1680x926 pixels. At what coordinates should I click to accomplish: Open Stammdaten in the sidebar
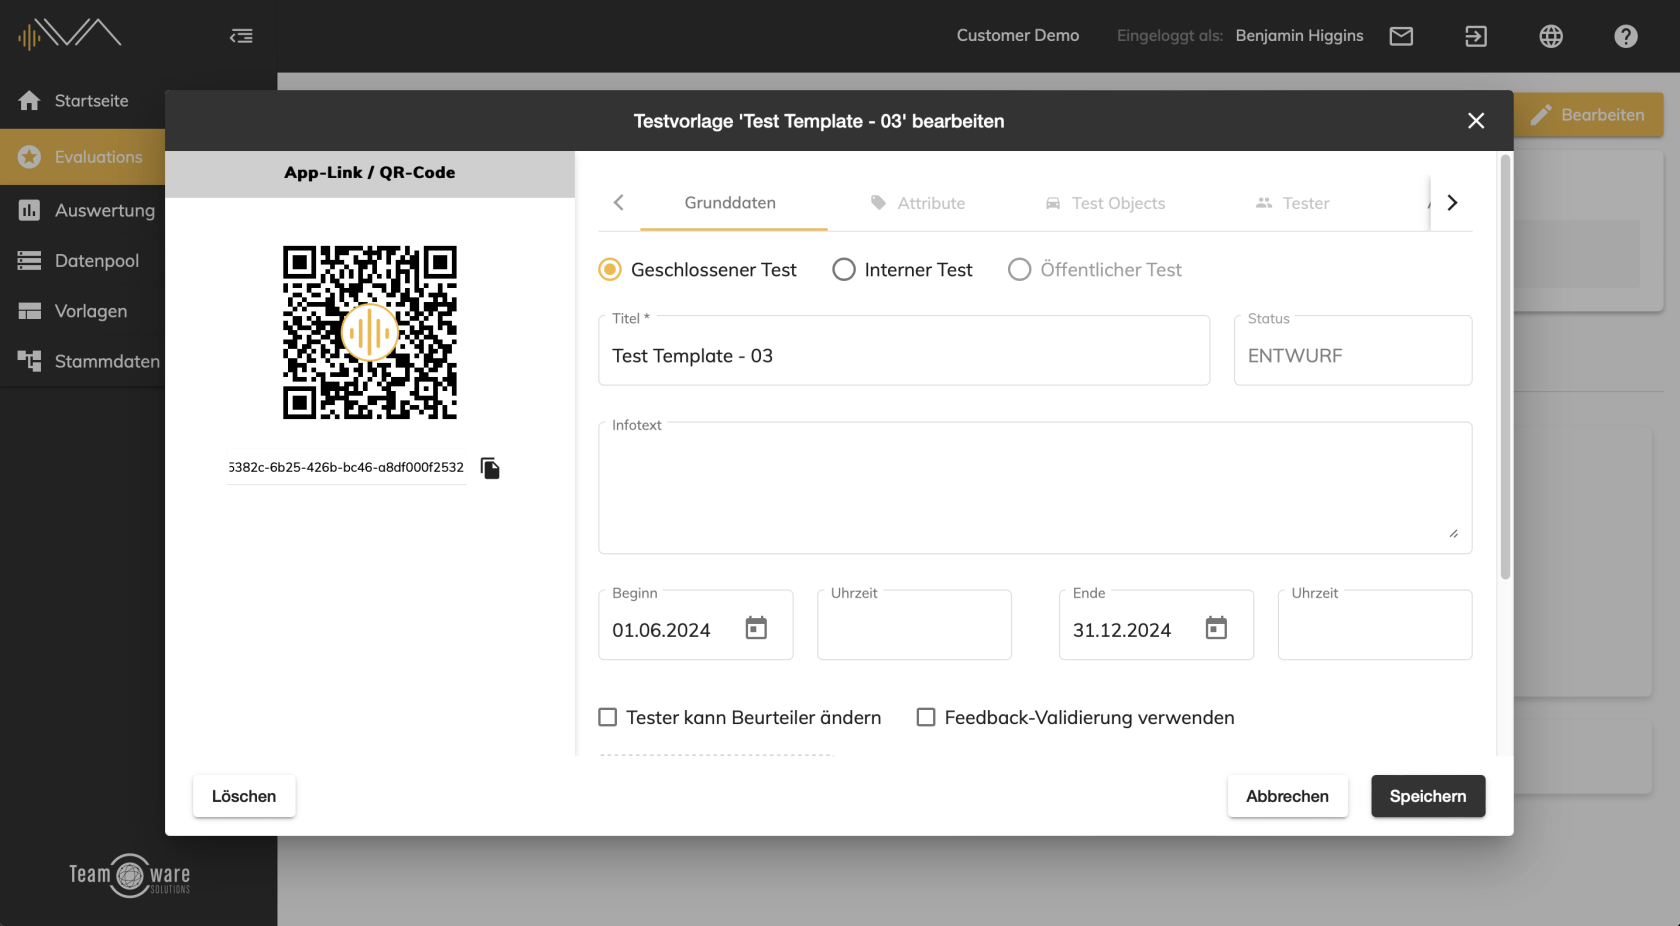coord(107,361)
